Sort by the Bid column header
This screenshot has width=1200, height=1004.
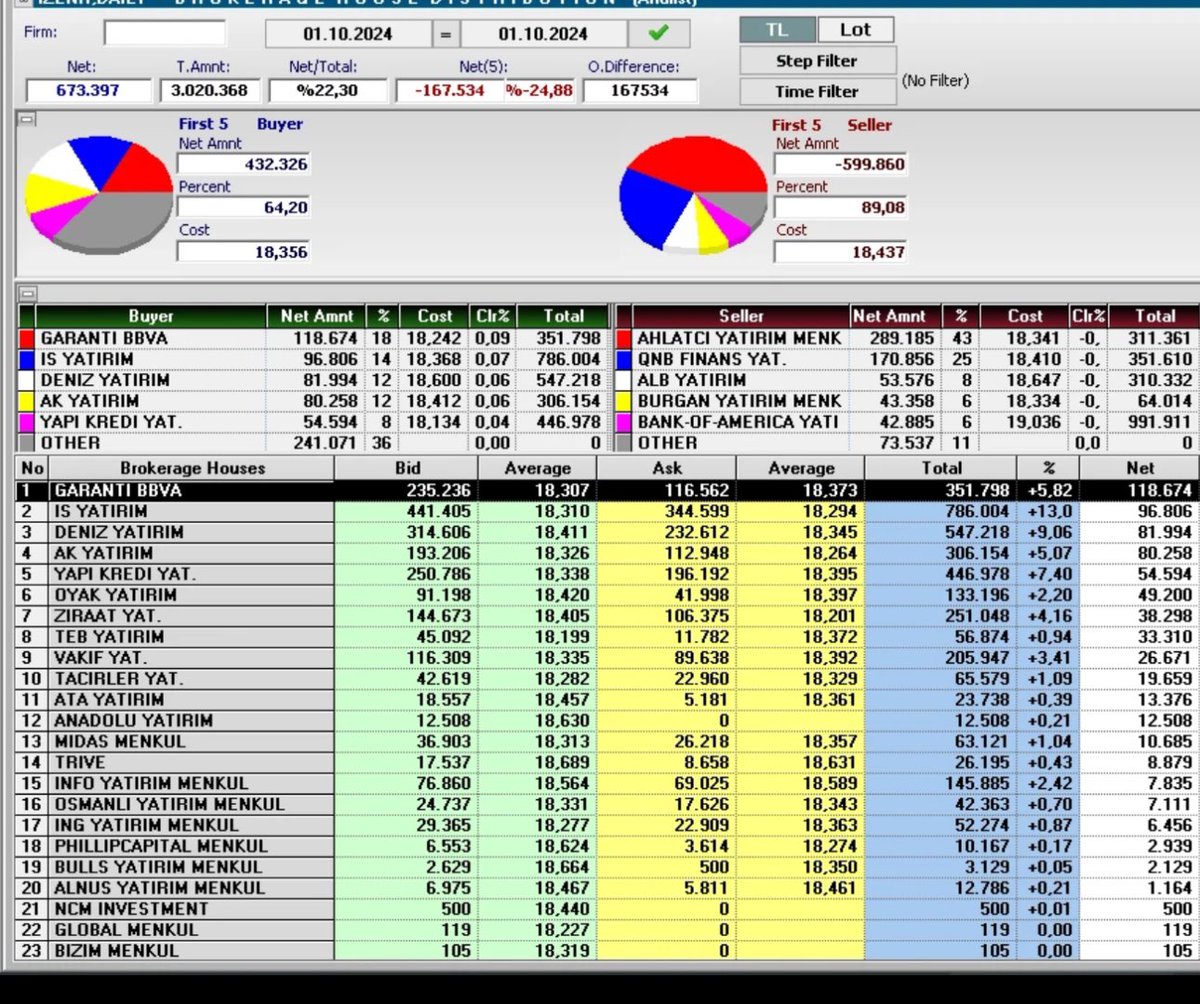pyautogui.click(x=406, y=468)
